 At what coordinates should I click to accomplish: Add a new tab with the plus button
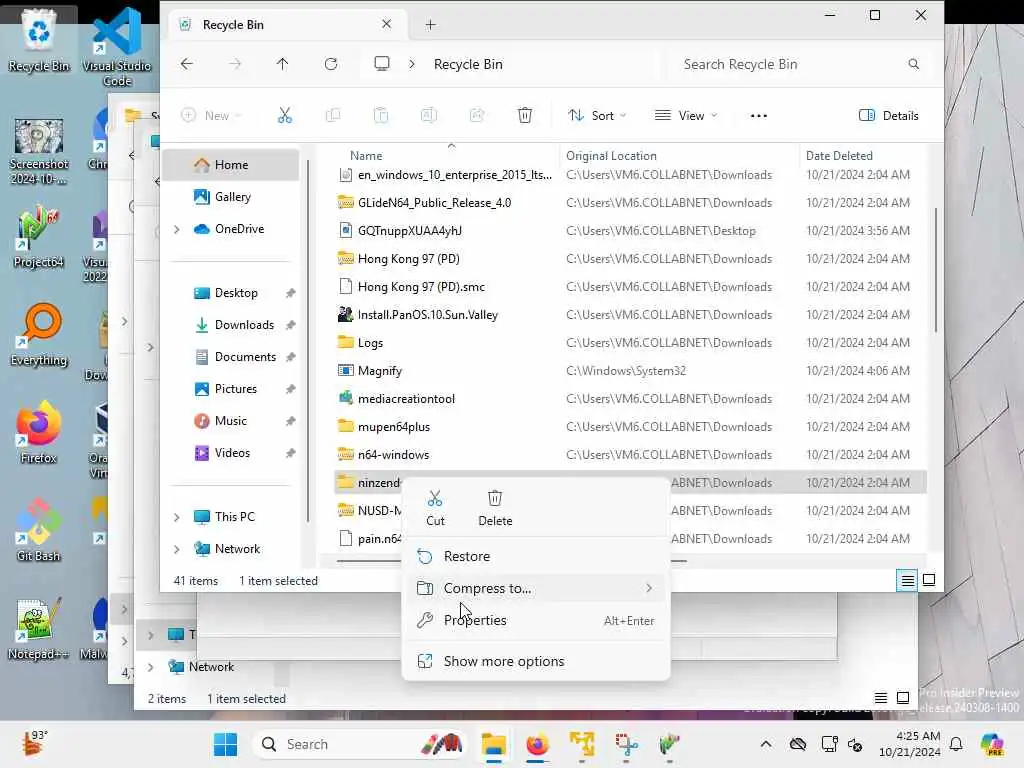click(x=430, y=25)
